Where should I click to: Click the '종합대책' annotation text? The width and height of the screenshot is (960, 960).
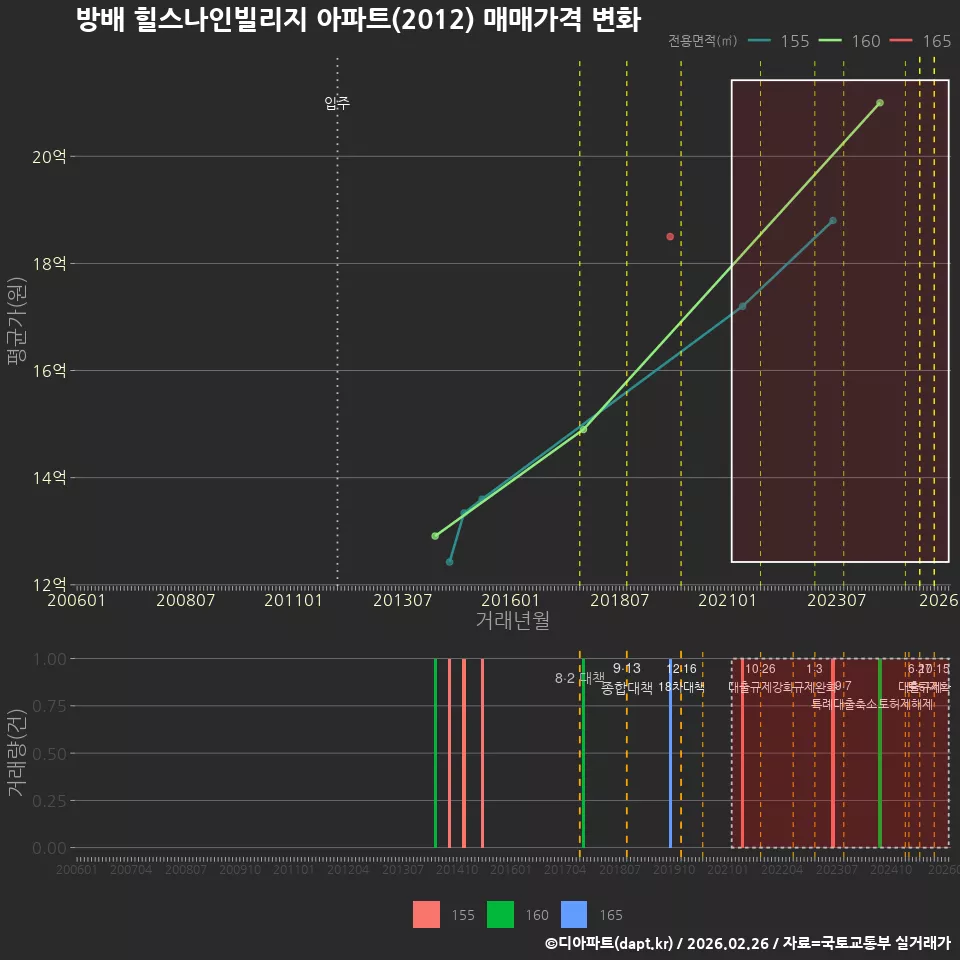point(627,688)
